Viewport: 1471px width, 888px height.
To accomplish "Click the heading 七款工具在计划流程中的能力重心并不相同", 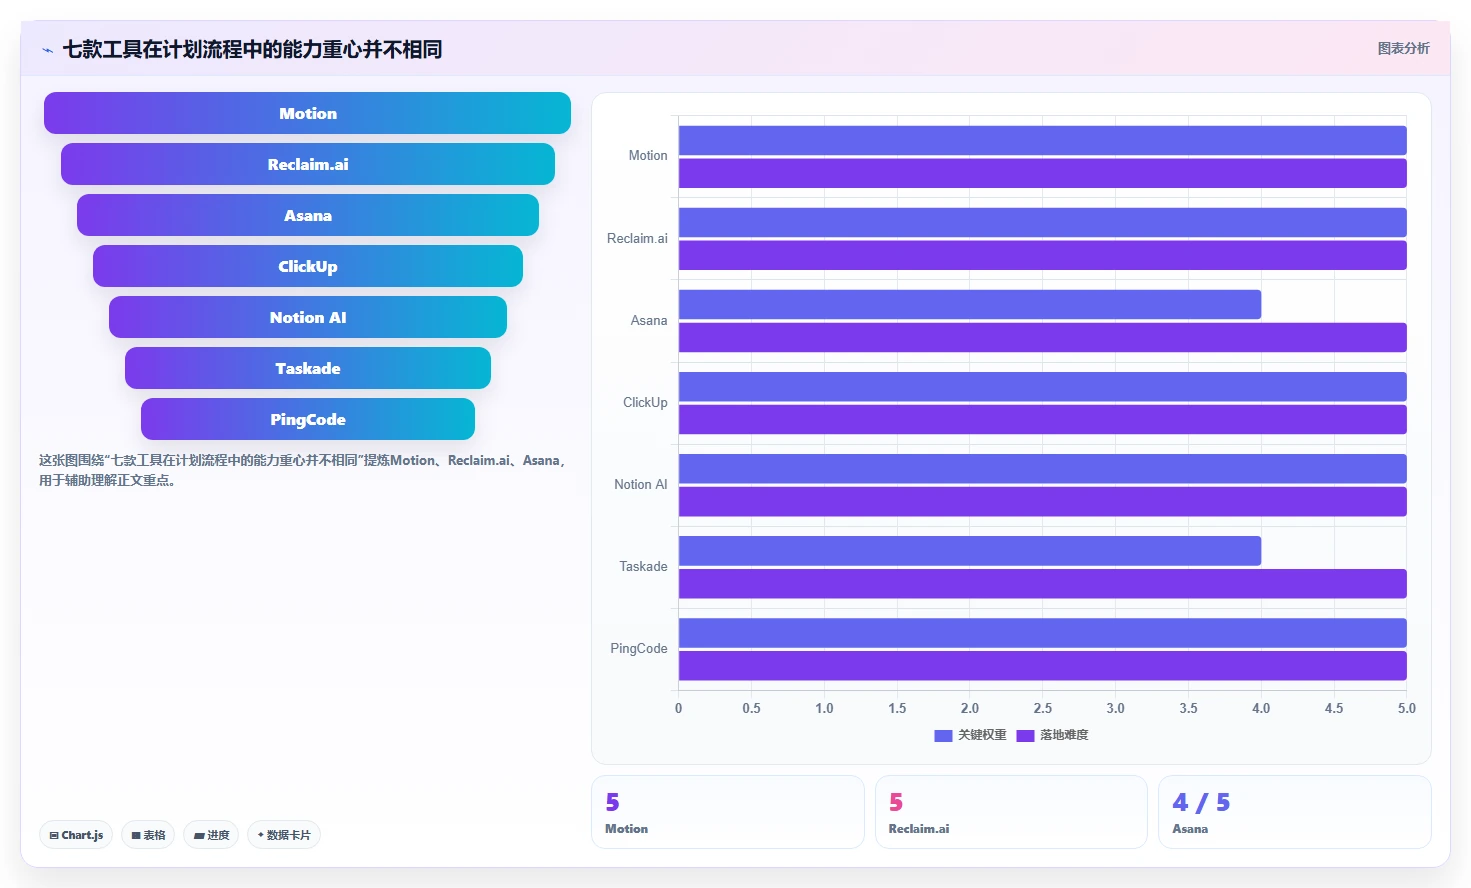I will (x=252, y=49).
